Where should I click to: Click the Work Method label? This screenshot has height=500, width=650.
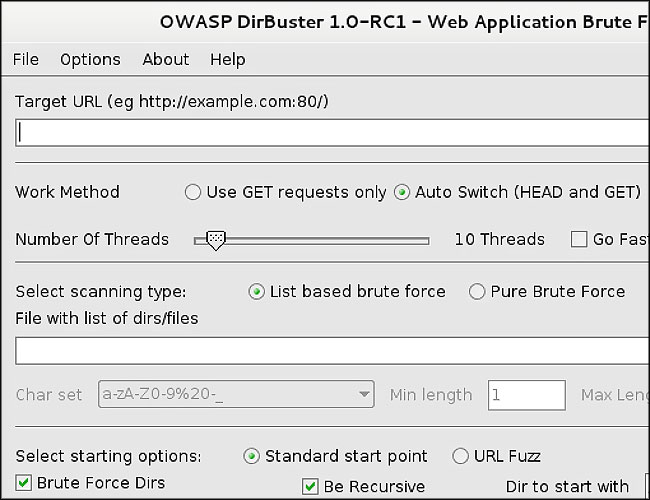pos(68,192)
